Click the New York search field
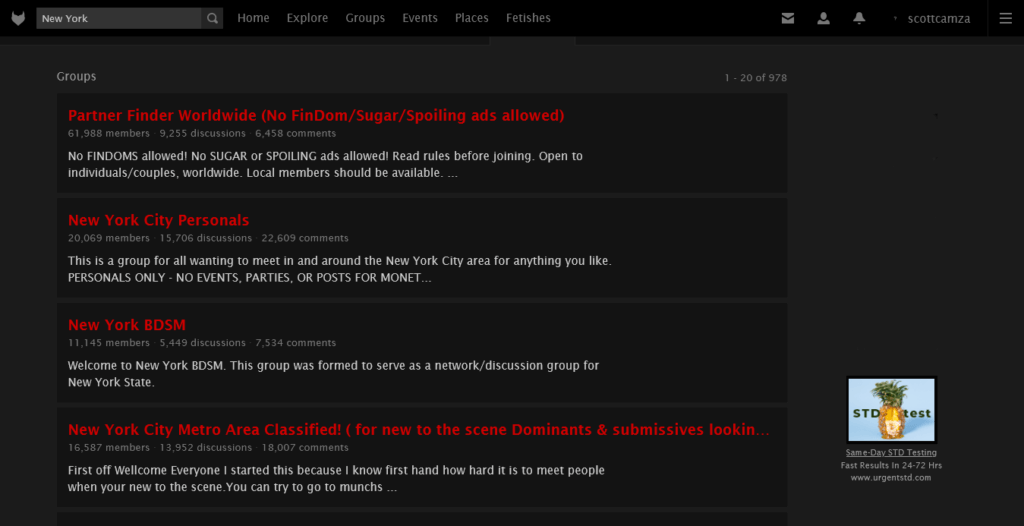This screenshot has height=526, width=1024. 119,18
